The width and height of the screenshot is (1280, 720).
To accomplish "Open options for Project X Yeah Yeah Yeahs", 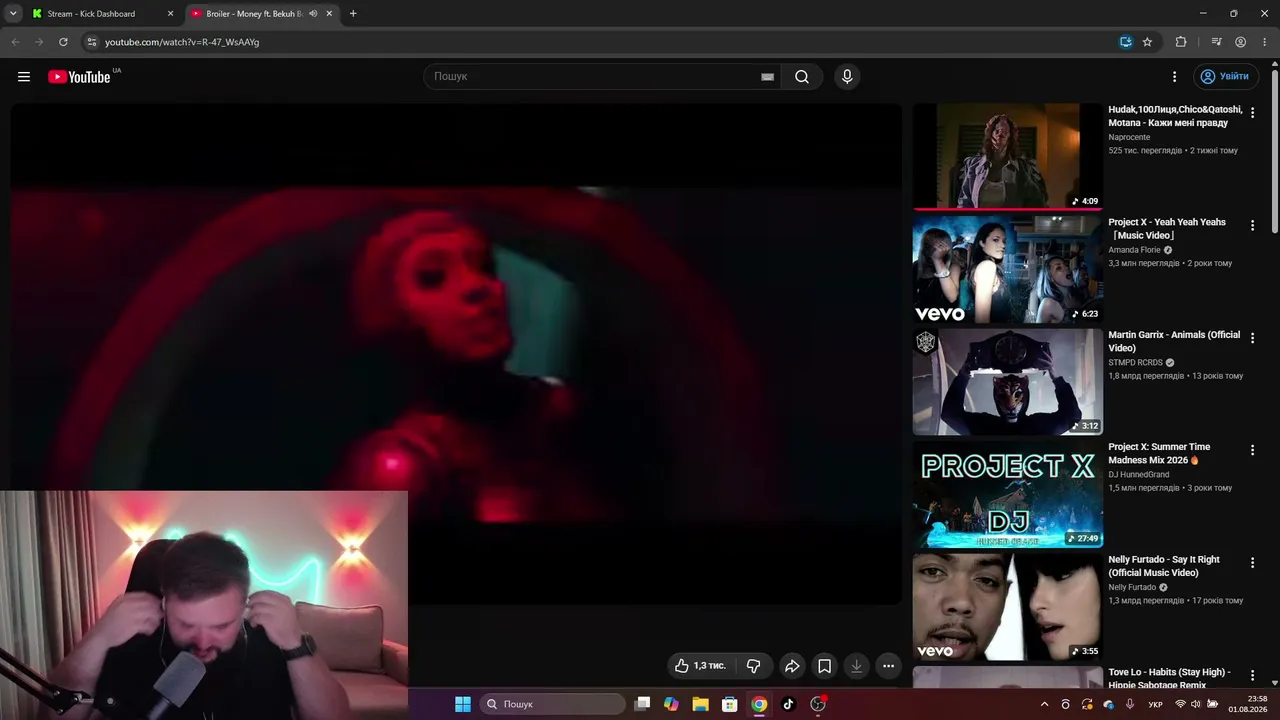I will pos(1252,226).
